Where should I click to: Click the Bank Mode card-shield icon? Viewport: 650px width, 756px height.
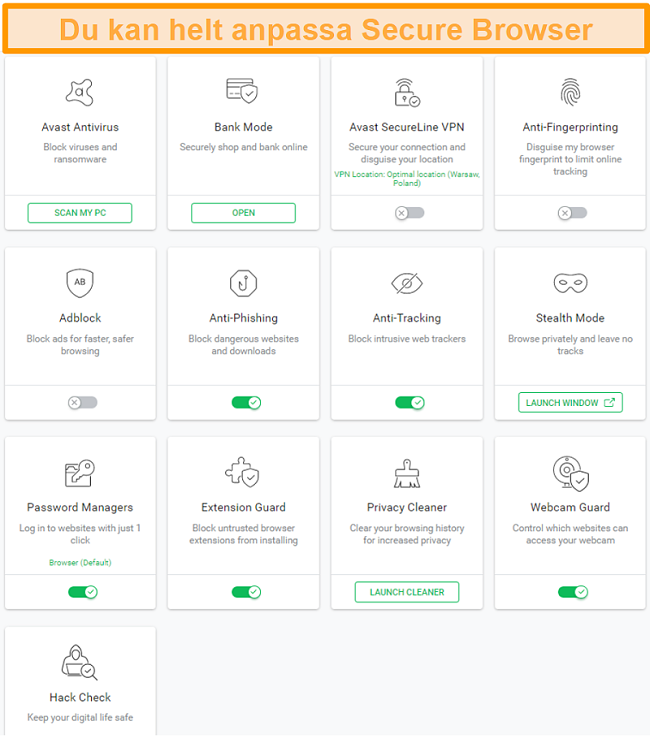[x=242, y=91]
